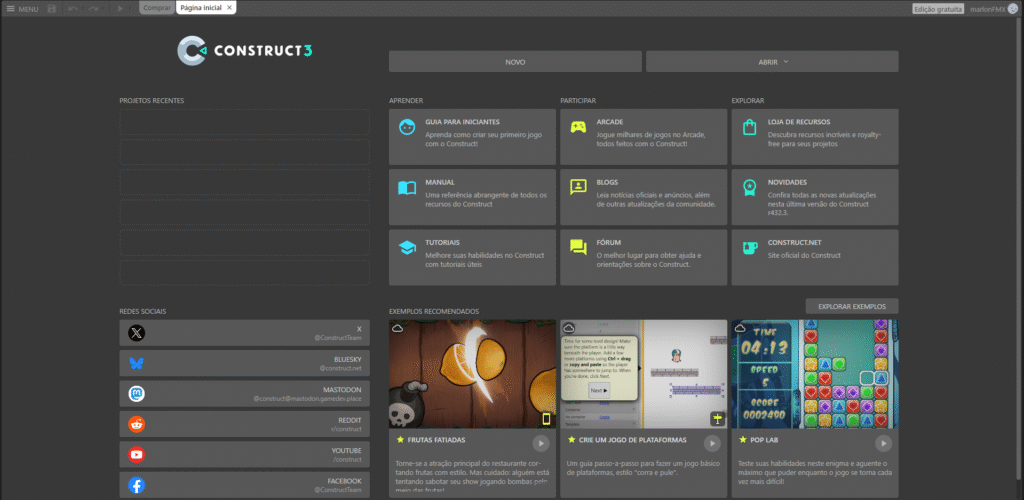Click the Guia para iniciantes face icon
1024x500 pixels.
click(x=407, y=127)
